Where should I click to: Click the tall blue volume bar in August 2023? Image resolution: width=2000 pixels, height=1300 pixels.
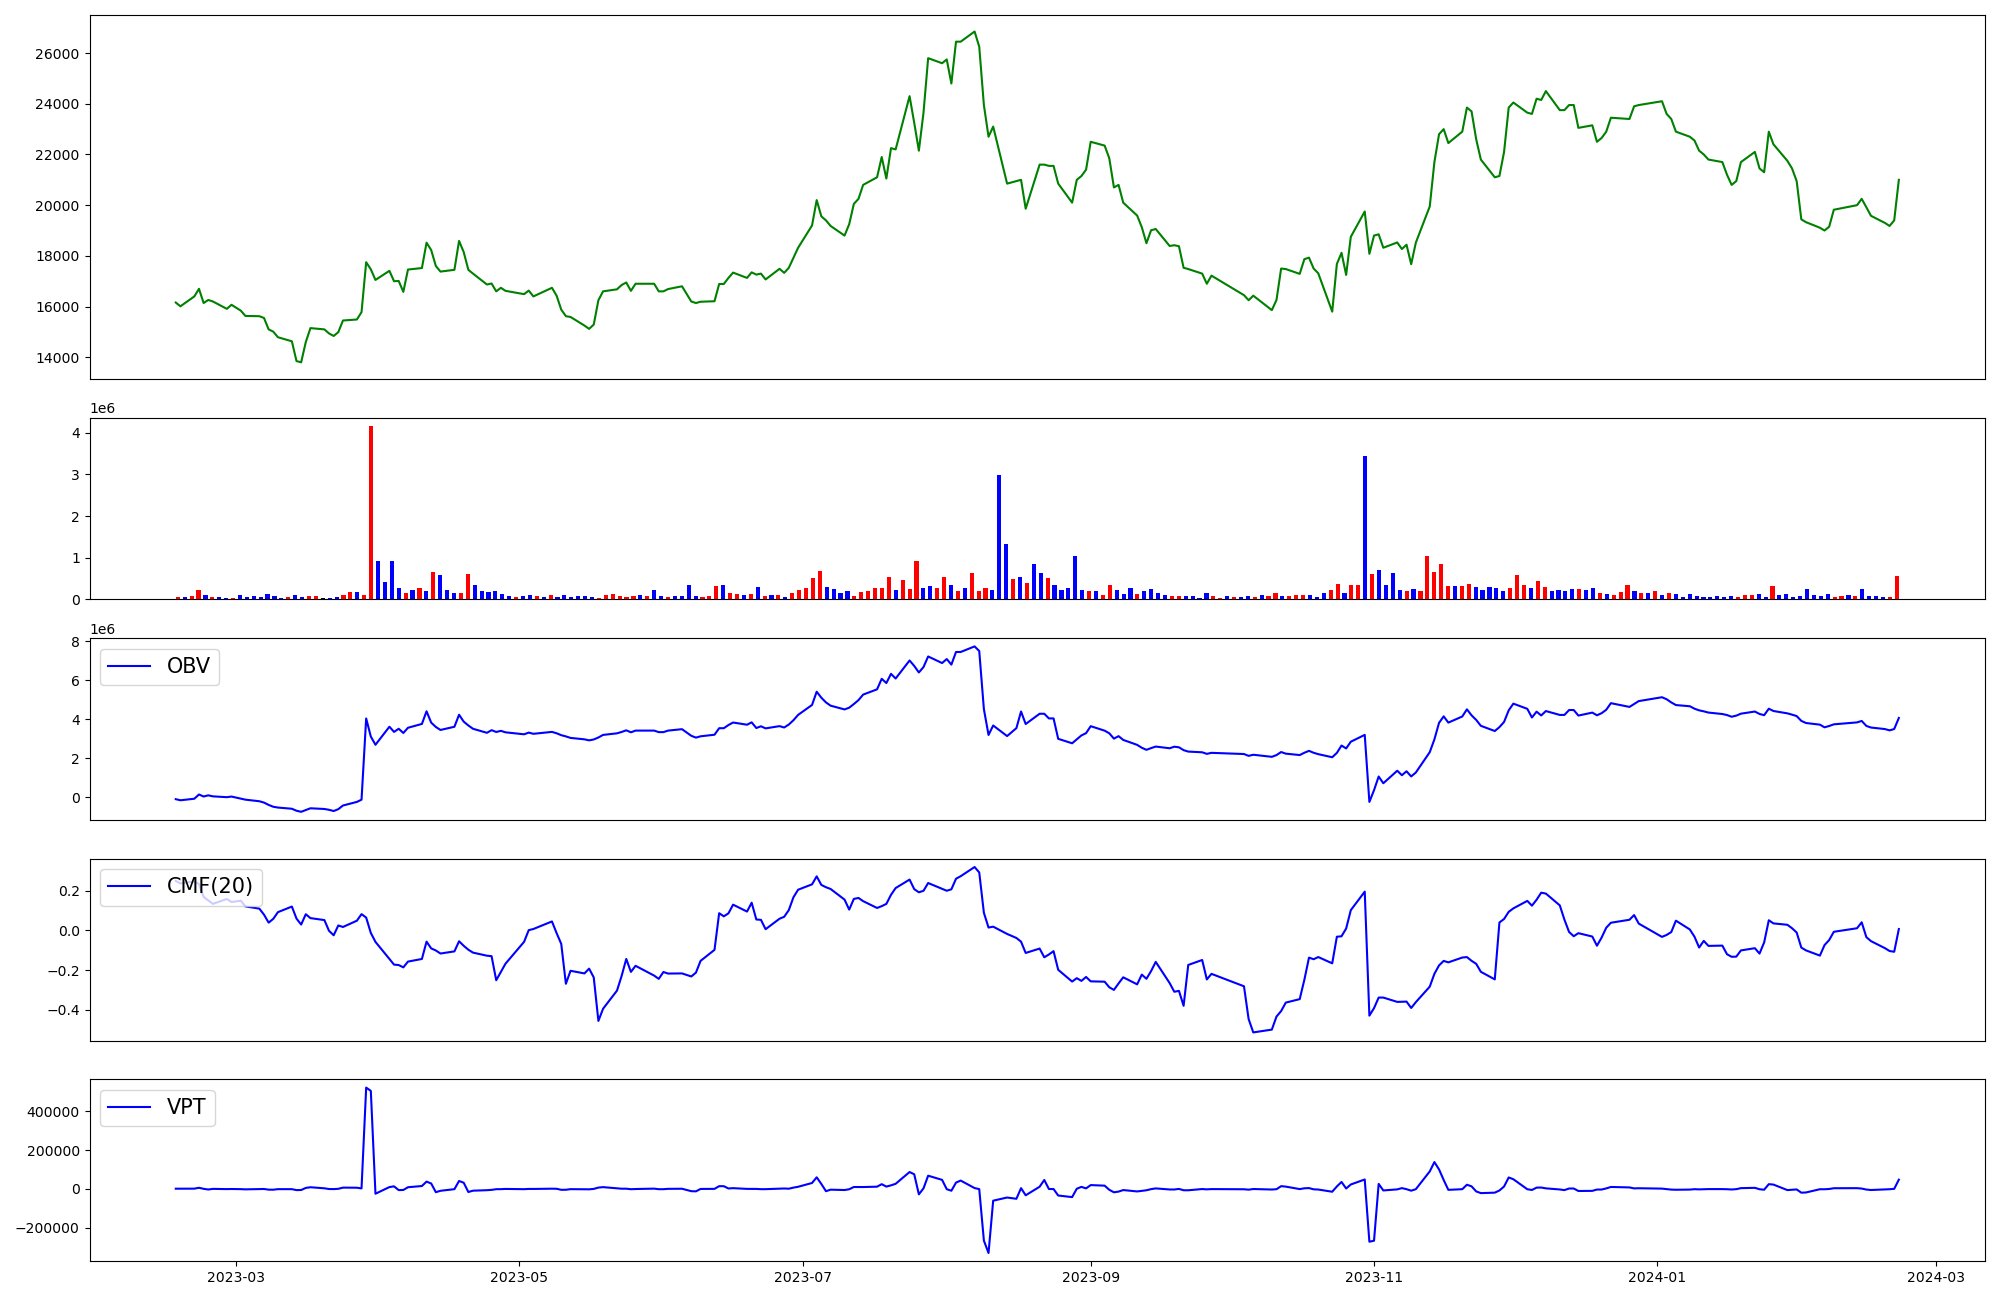999,537
